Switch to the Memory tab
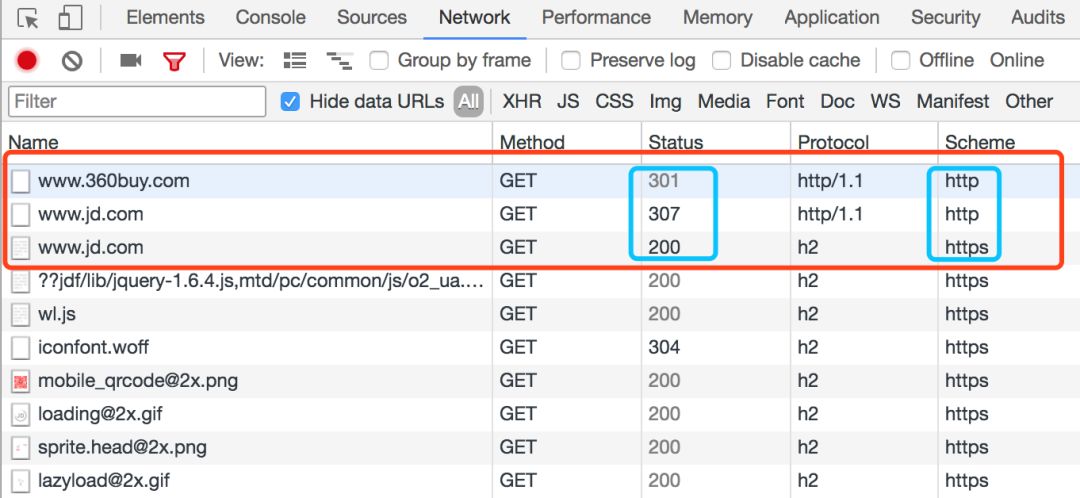Viewport: 1080px width, 498px height. click(x=718, y=18)
